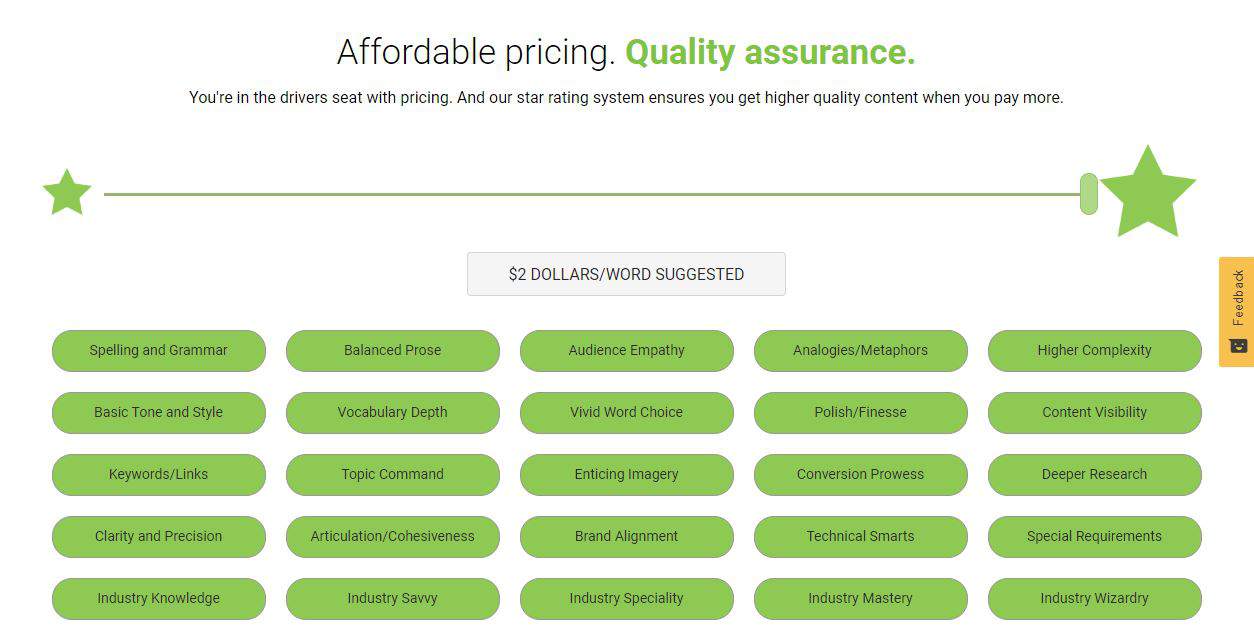This screenshot has width=1254, height=638.
Task: Choose the Conversion Prowess pill
Action: coord(861,475)
